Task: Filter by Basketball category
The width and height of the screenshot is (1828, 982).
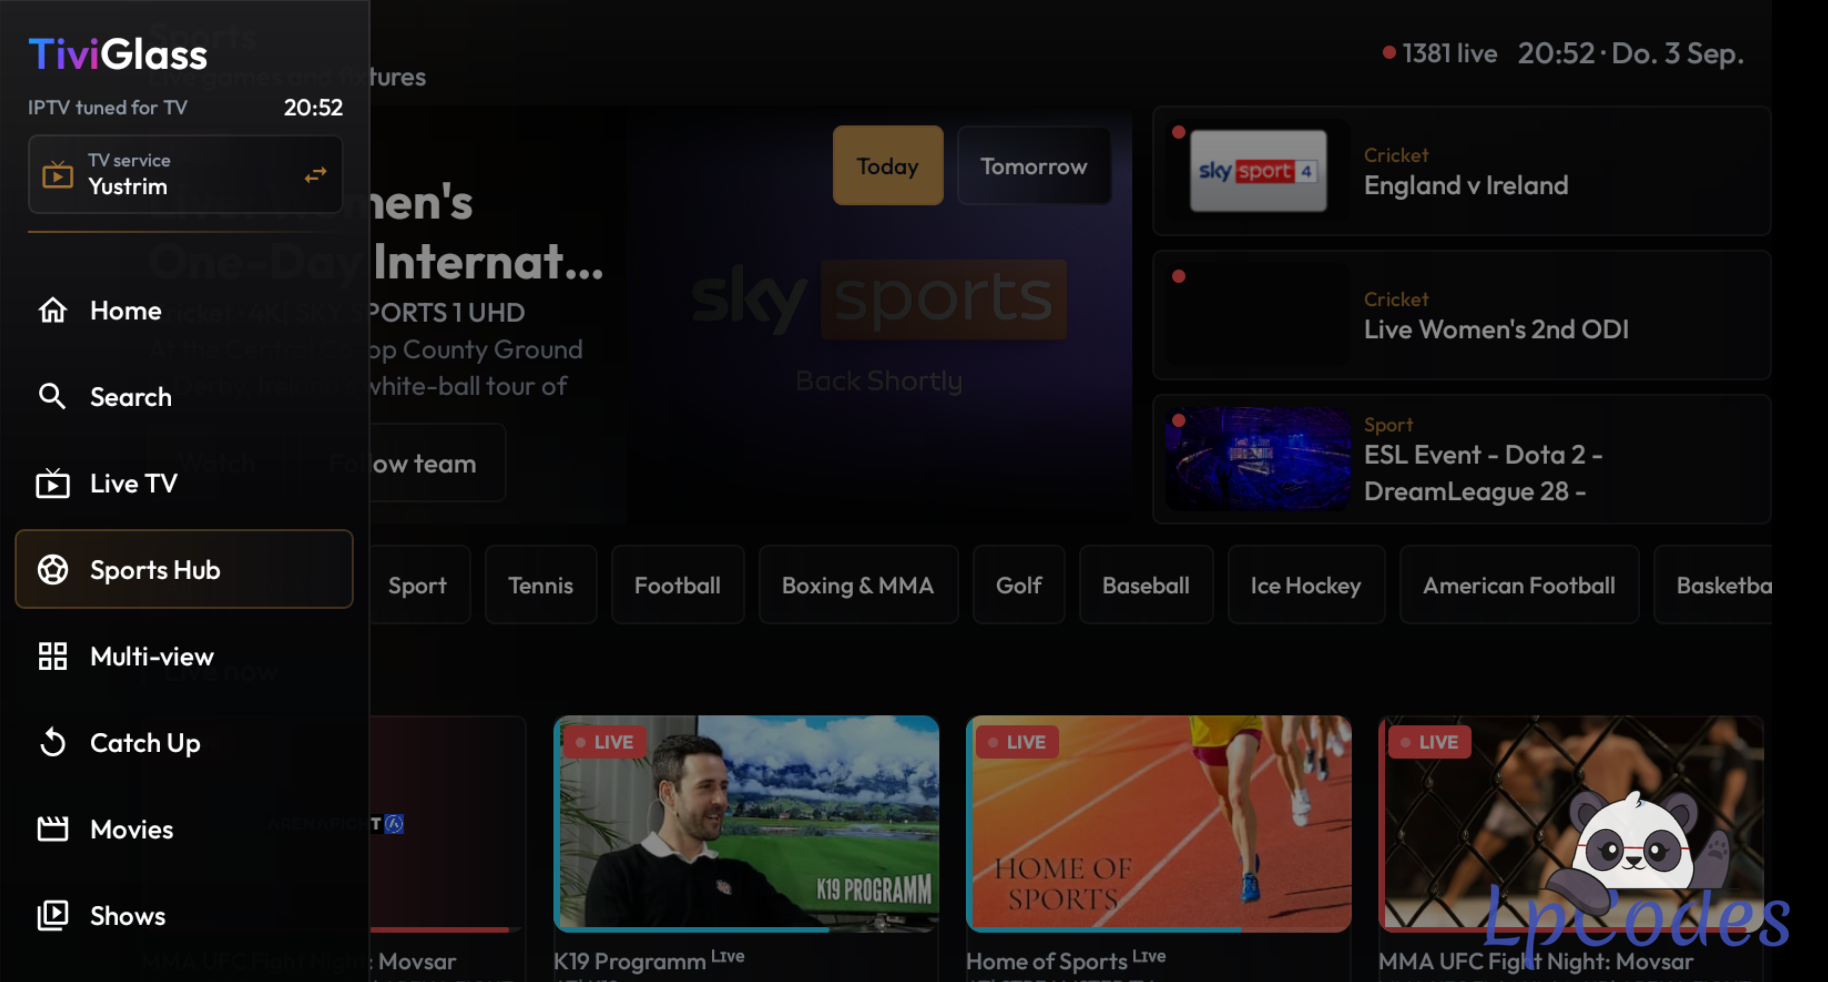Action: [x=1713, y=585]
